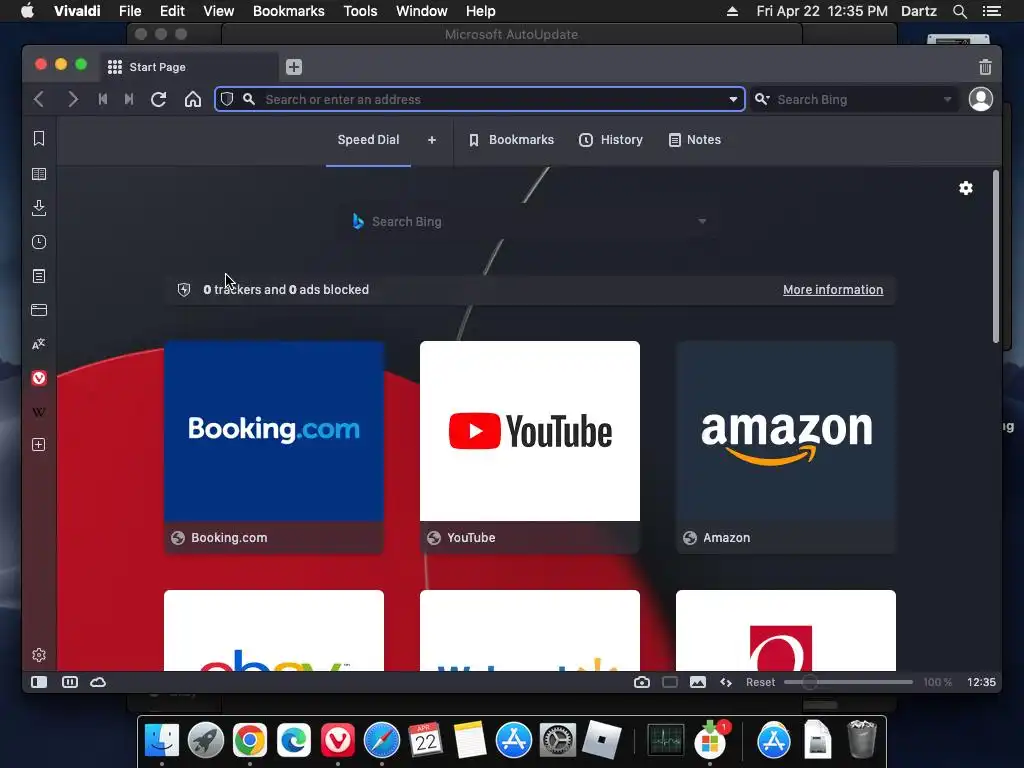This screenshot has height=768, width=1024.
Task: Open the search engine selector magnifier
Action: [x=762, y=99]
